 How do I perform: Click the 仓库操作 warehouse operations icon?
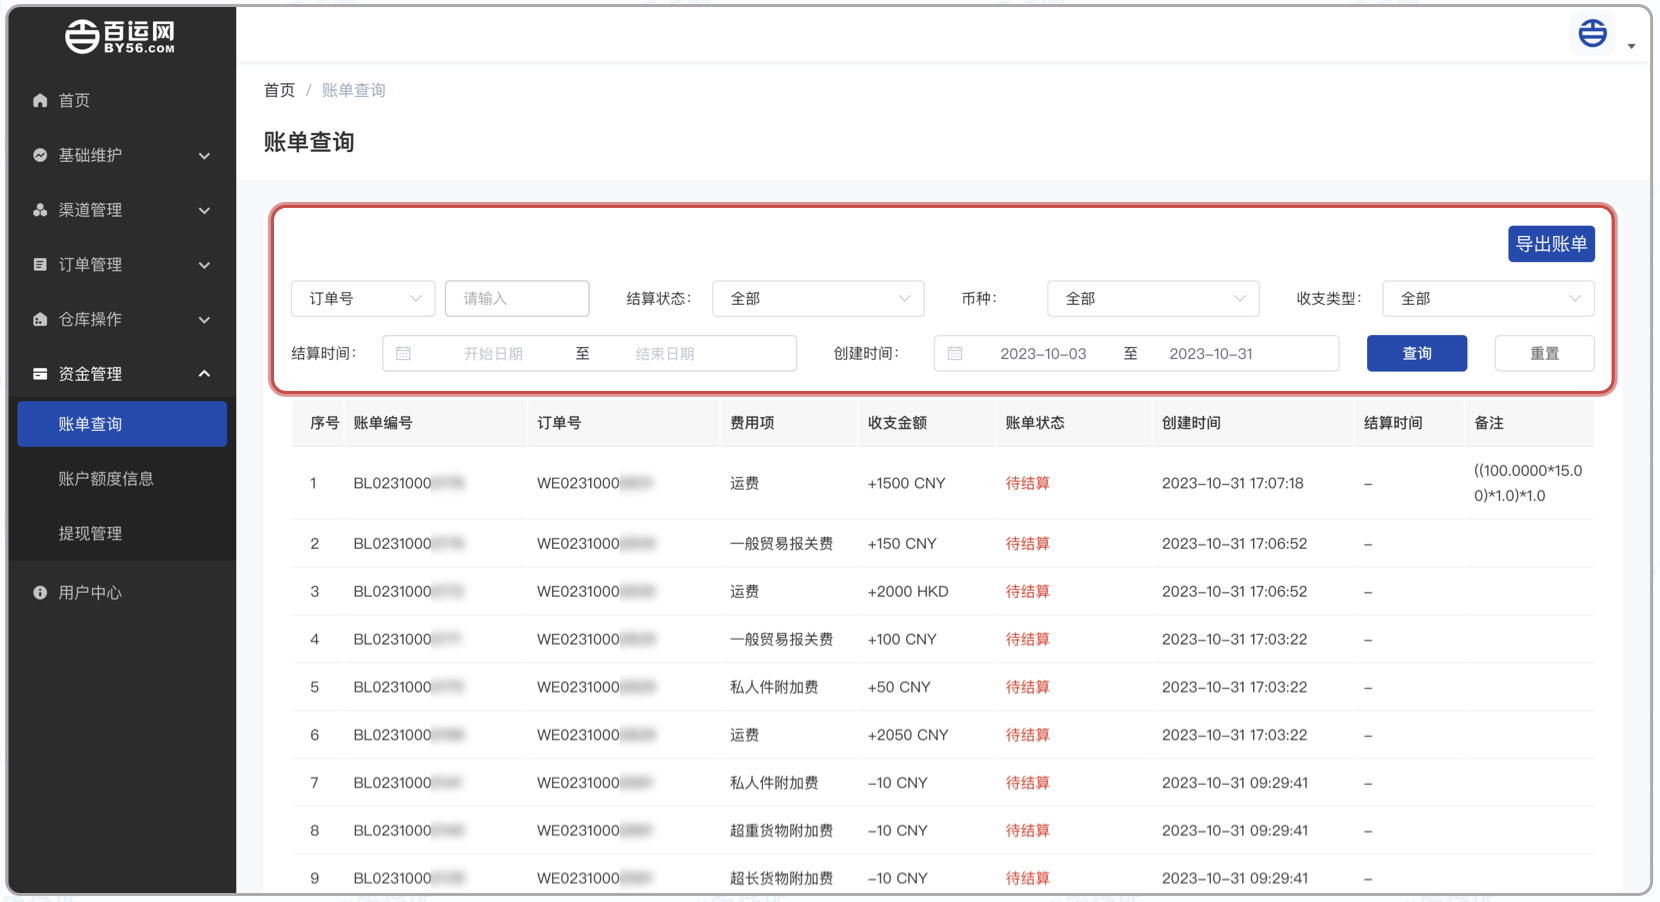[39, 319]
